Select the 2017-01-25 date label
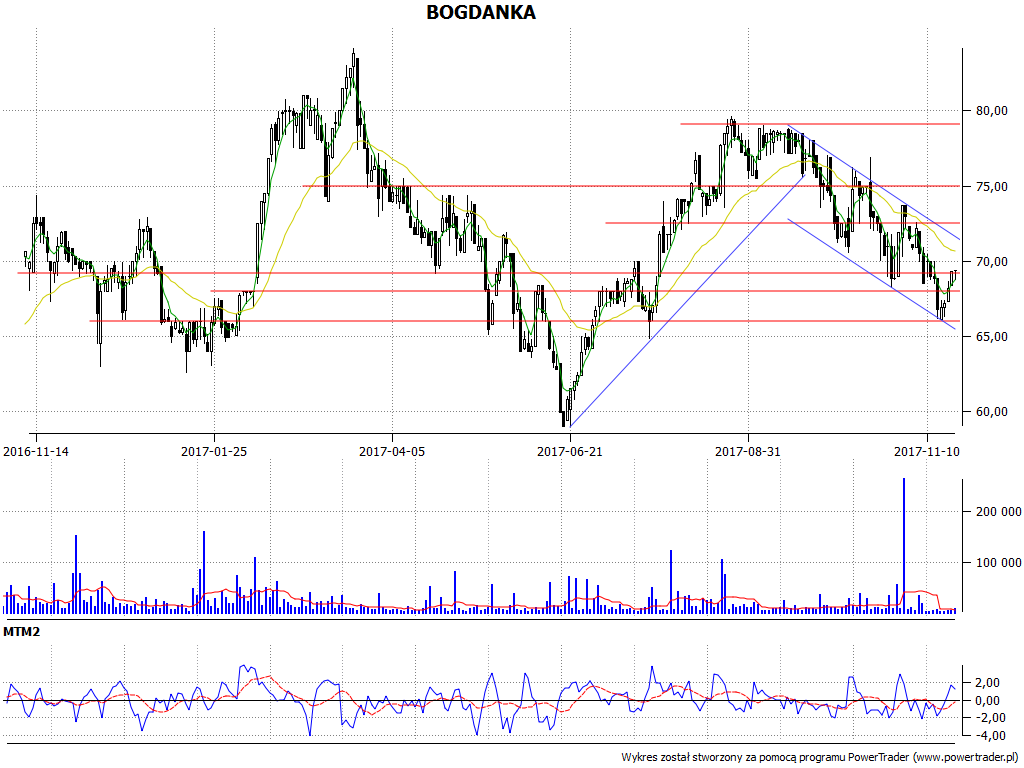The width and height of the screenshot is (1024, 768). click(214, 451)
